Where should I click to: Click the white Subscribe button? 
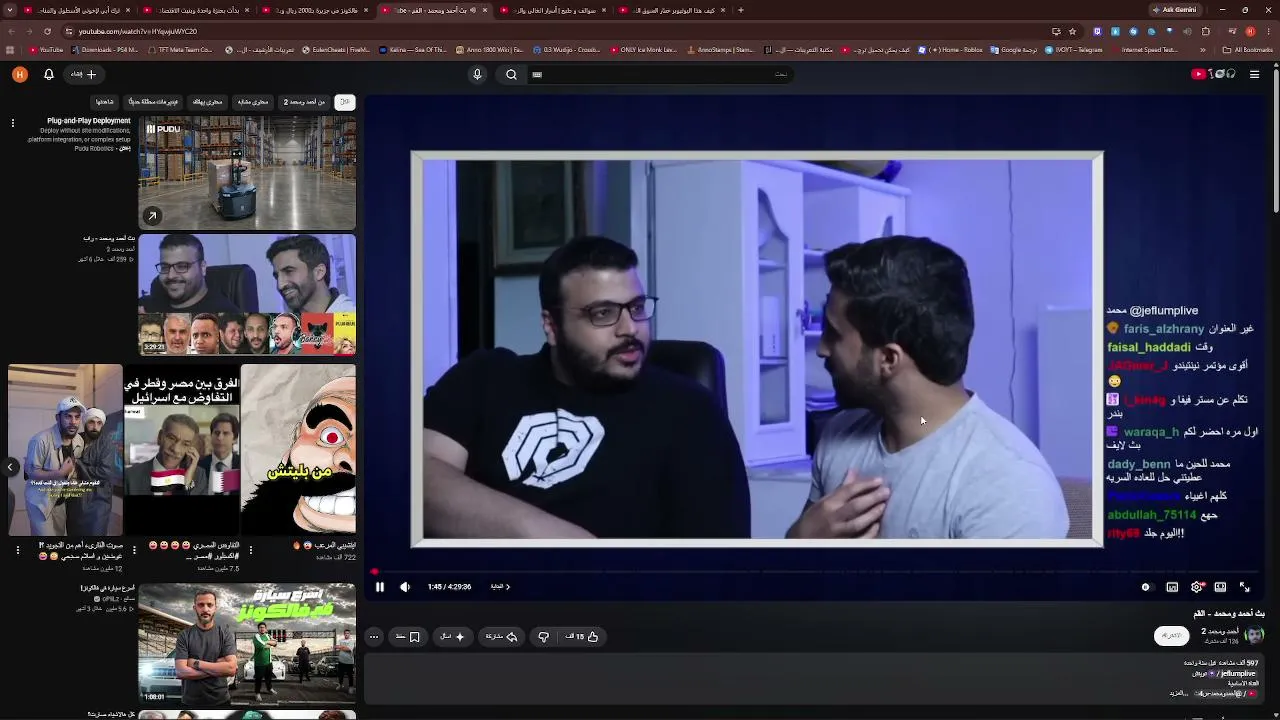click(1171, 635)
